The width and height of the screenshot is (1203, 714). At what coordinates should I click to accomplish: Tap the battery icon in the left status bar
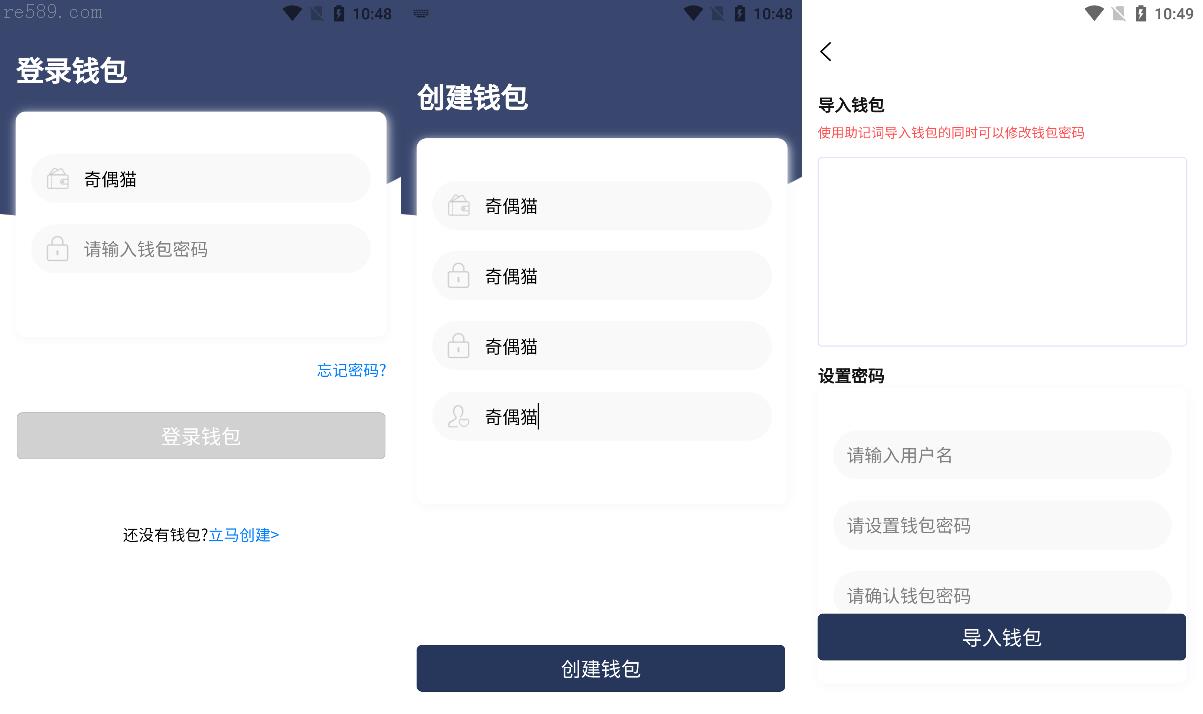tap(338, 13)
